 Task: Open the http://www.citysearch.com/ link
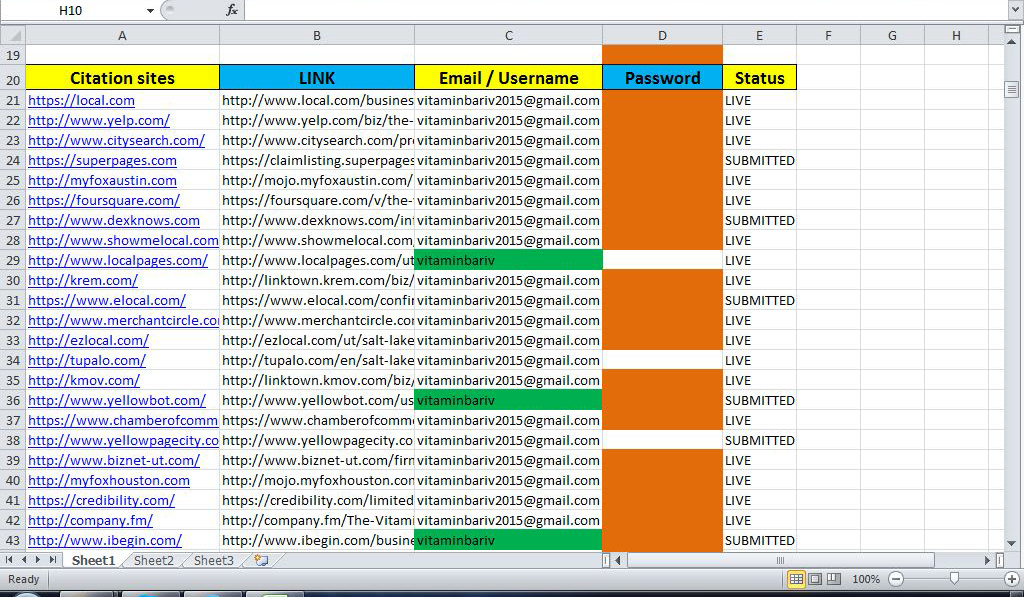click(x=116, y=140)
